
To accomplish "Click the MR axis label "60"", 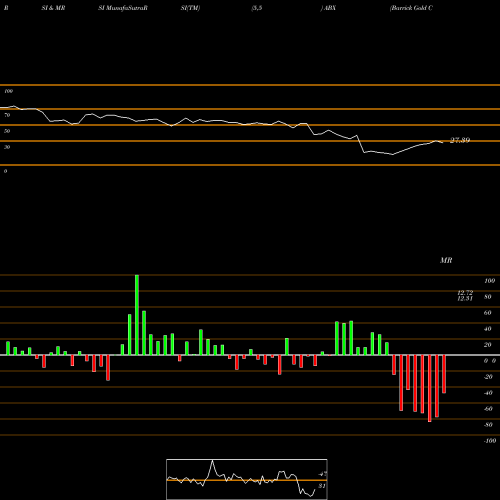I will [488, 313].
